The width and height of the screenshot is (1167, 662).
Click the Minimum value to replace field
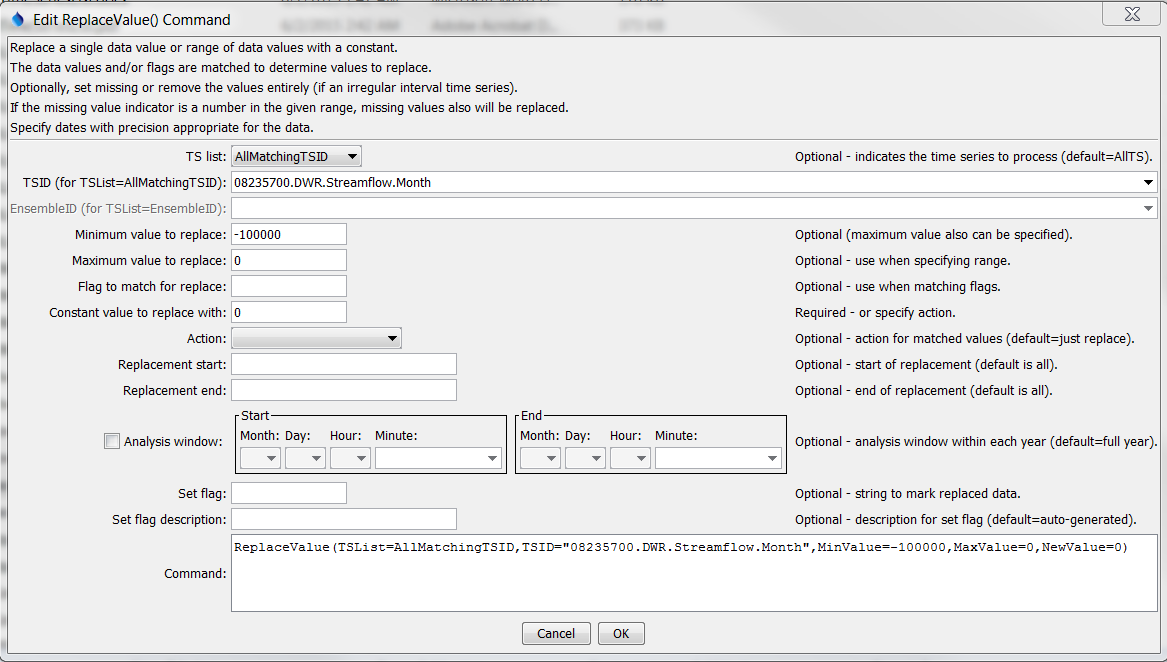click(289, 234)
